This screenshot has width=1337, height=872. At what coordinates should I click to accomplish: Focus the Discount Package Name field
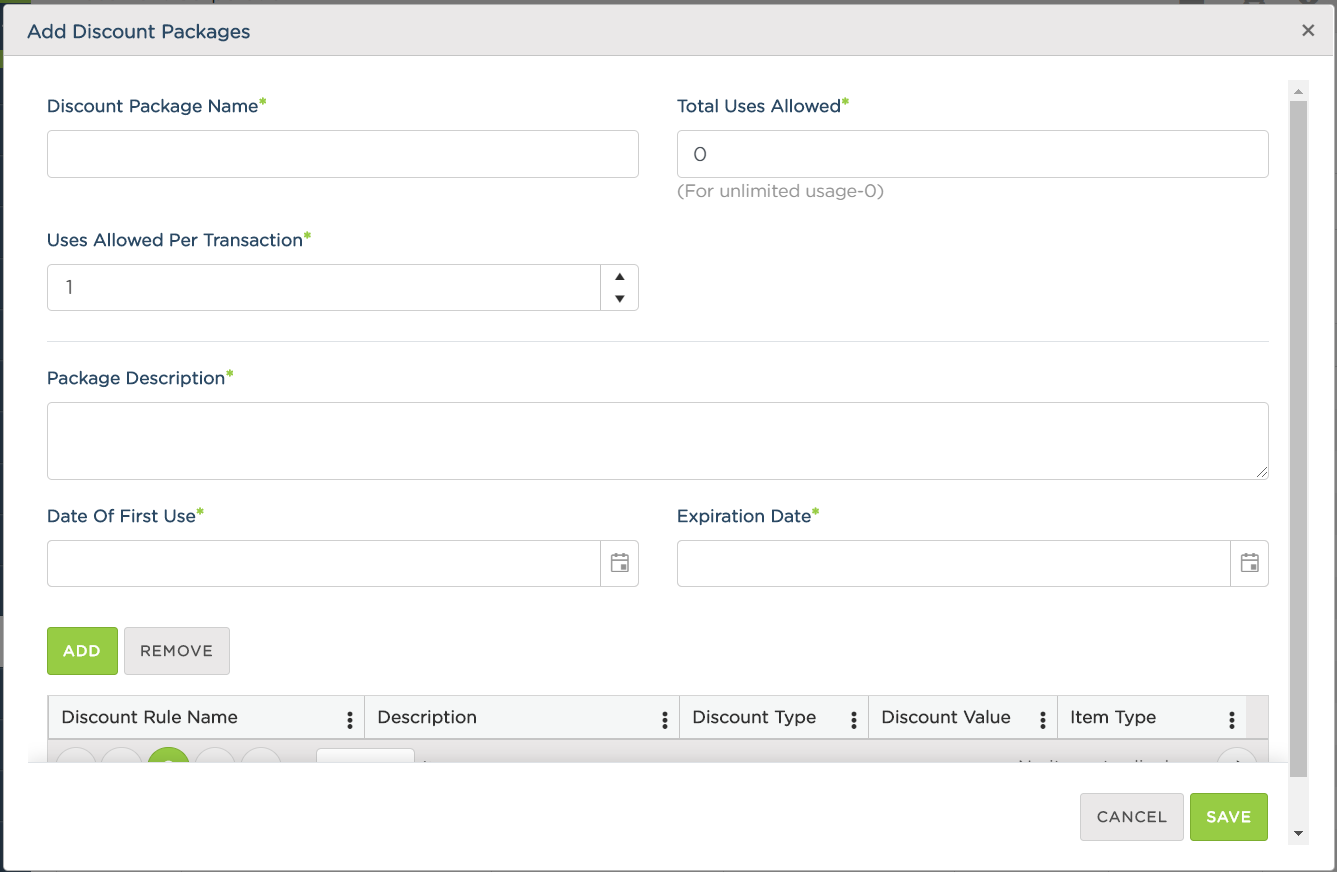[x=343, y=154]
